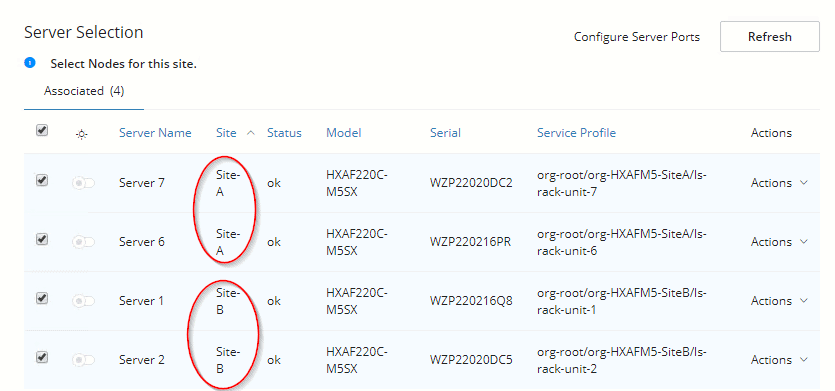Sort by Site column header
Viewport: 835px width, 391px height.
click(x=226, y=133)
